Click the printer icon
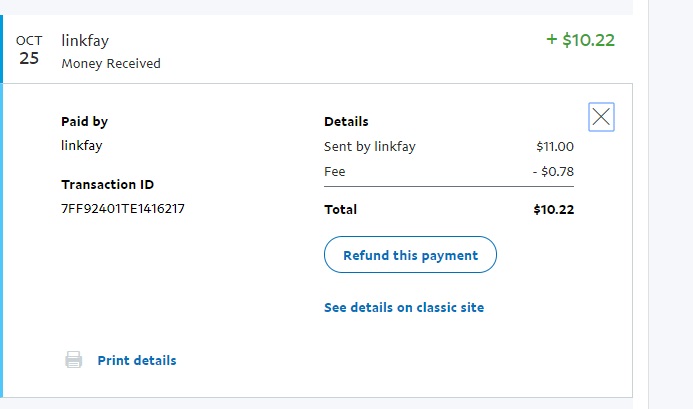Viewport: 693px width, 409px height. 73,360
